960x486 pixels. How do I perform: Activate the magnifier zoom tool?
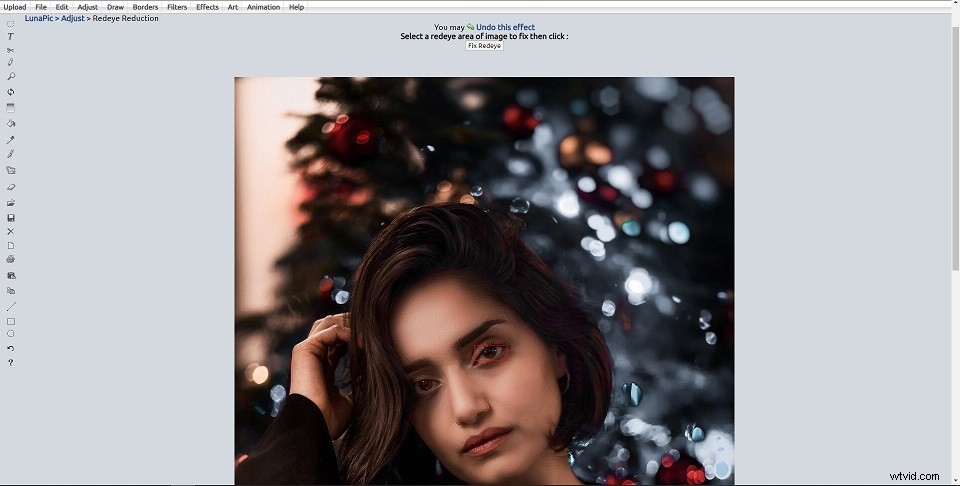(10, 77)
